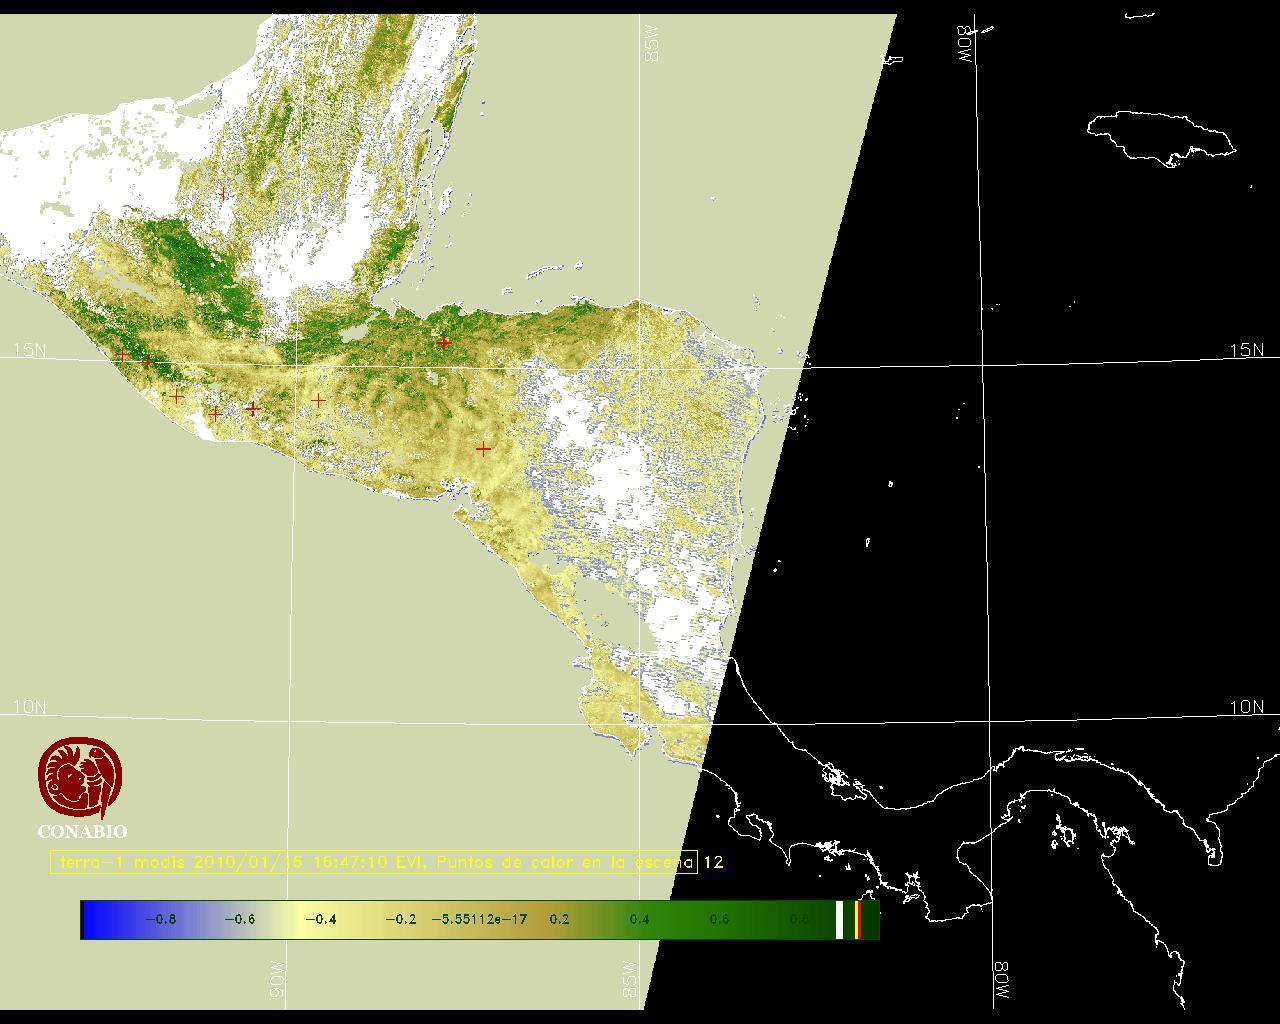The width and height of the screenshot is (1280, 1024).
Task: Click red cross marker just east of 90W meridian
Action: pyautogui.click(x=318, y=400)
